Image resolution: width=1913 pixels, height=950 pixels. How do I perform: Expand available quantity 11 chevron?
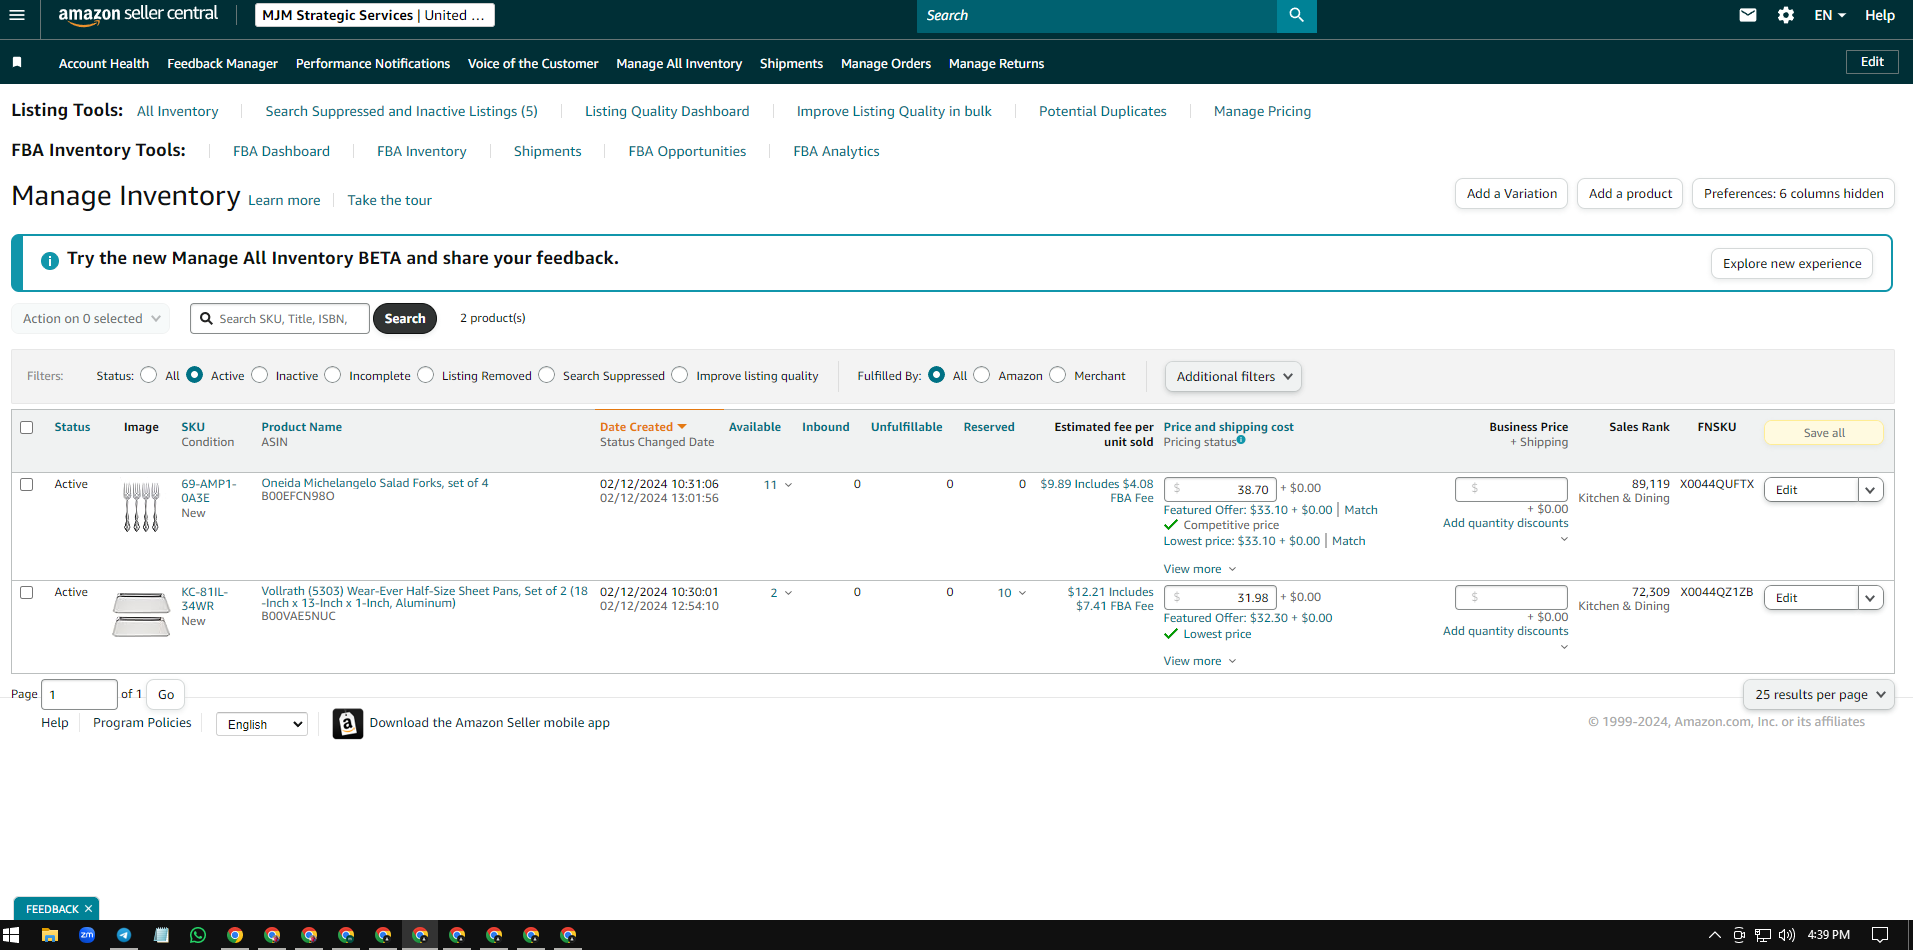click(x=788, y=485)
